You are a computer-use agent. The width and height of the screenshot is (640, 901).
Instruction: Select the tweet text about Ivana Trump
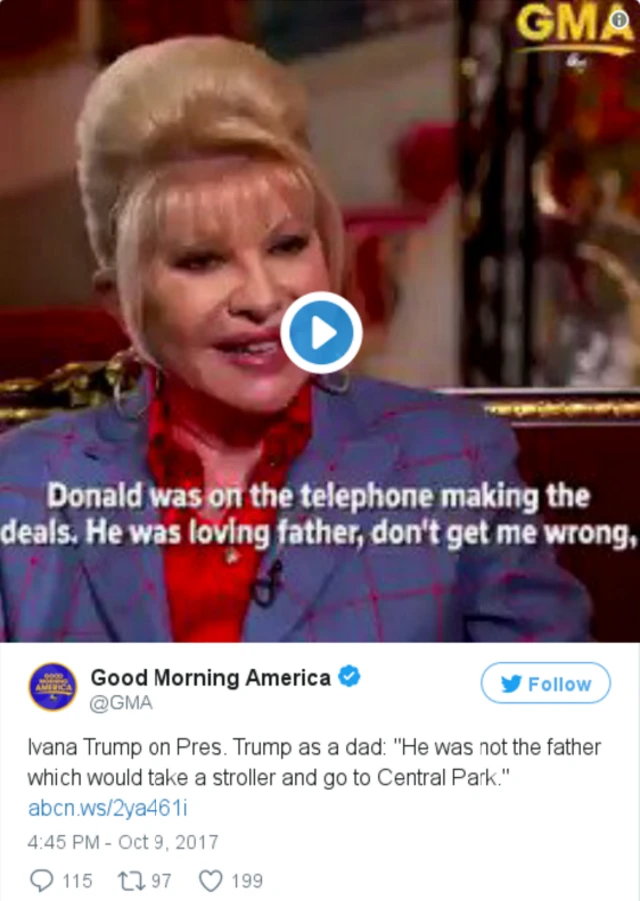coord(314,762)
